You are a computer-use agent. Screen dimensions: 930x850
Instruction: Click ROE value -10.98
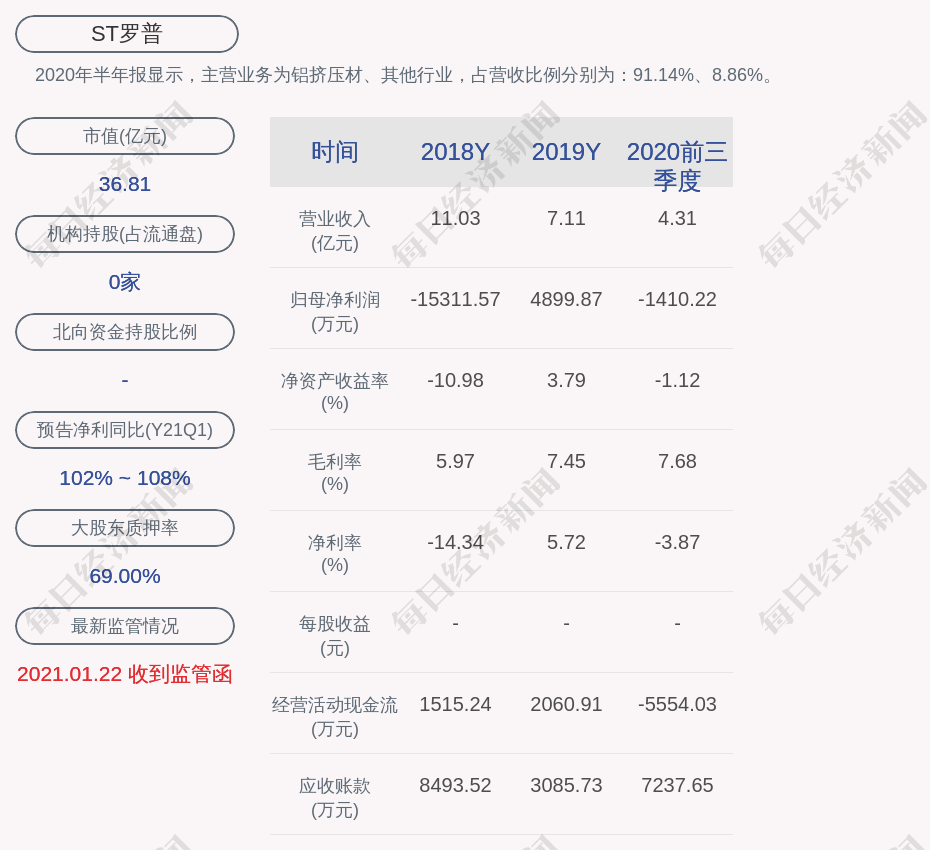click(456, 380)
